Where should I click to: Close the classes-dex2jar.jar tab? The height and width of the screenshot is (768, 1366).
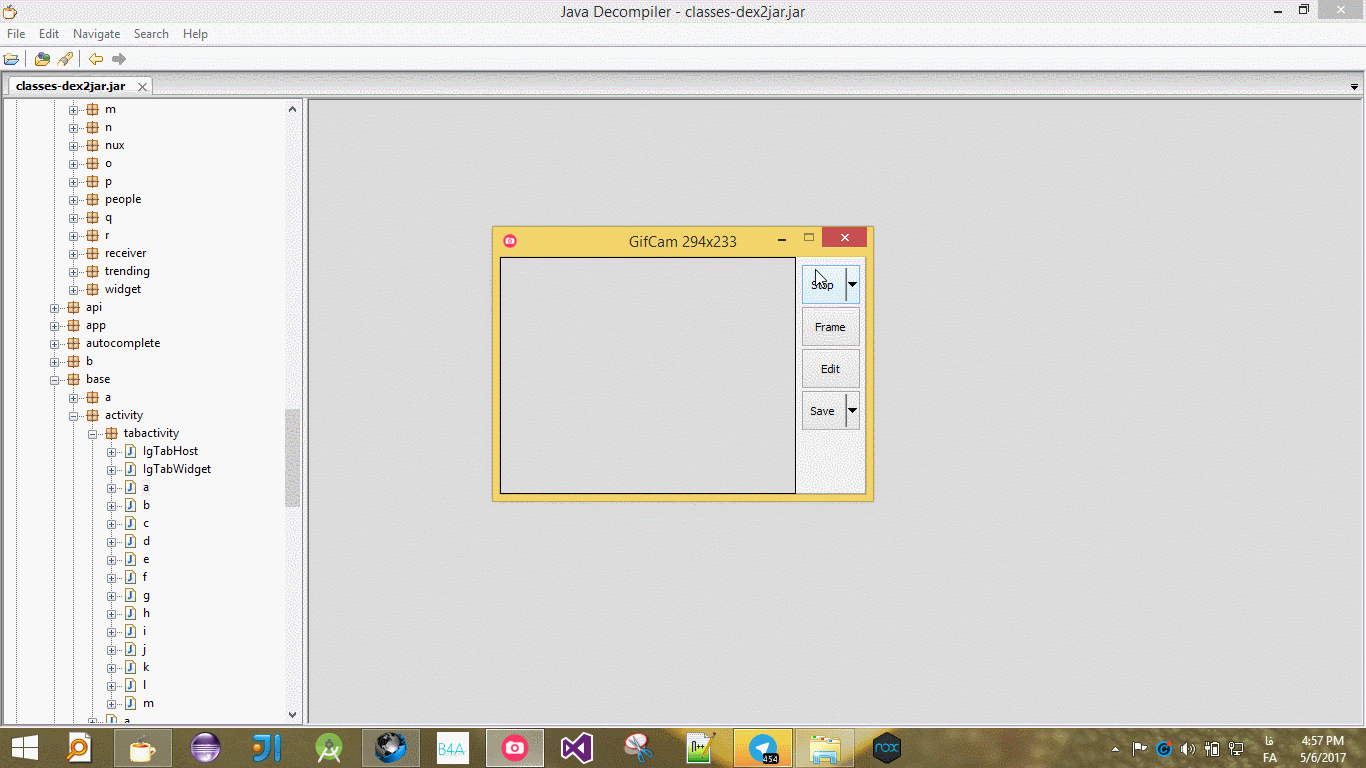click(142, 87)
